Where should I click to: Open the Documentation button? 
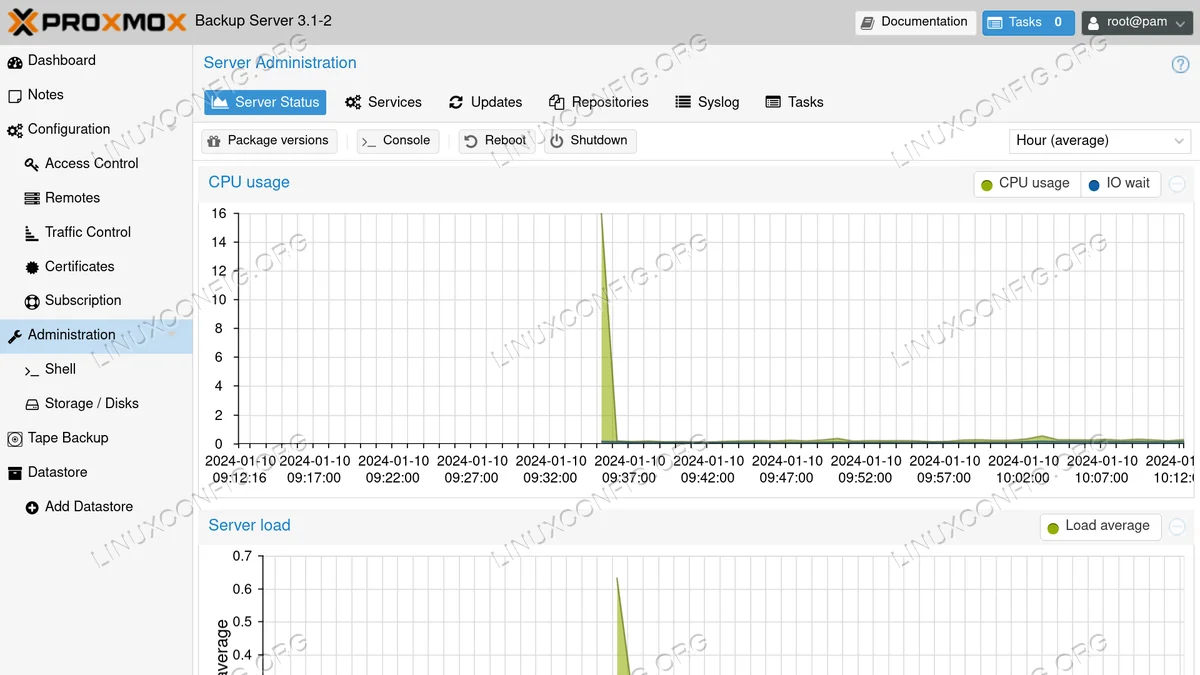coord(915,22)
